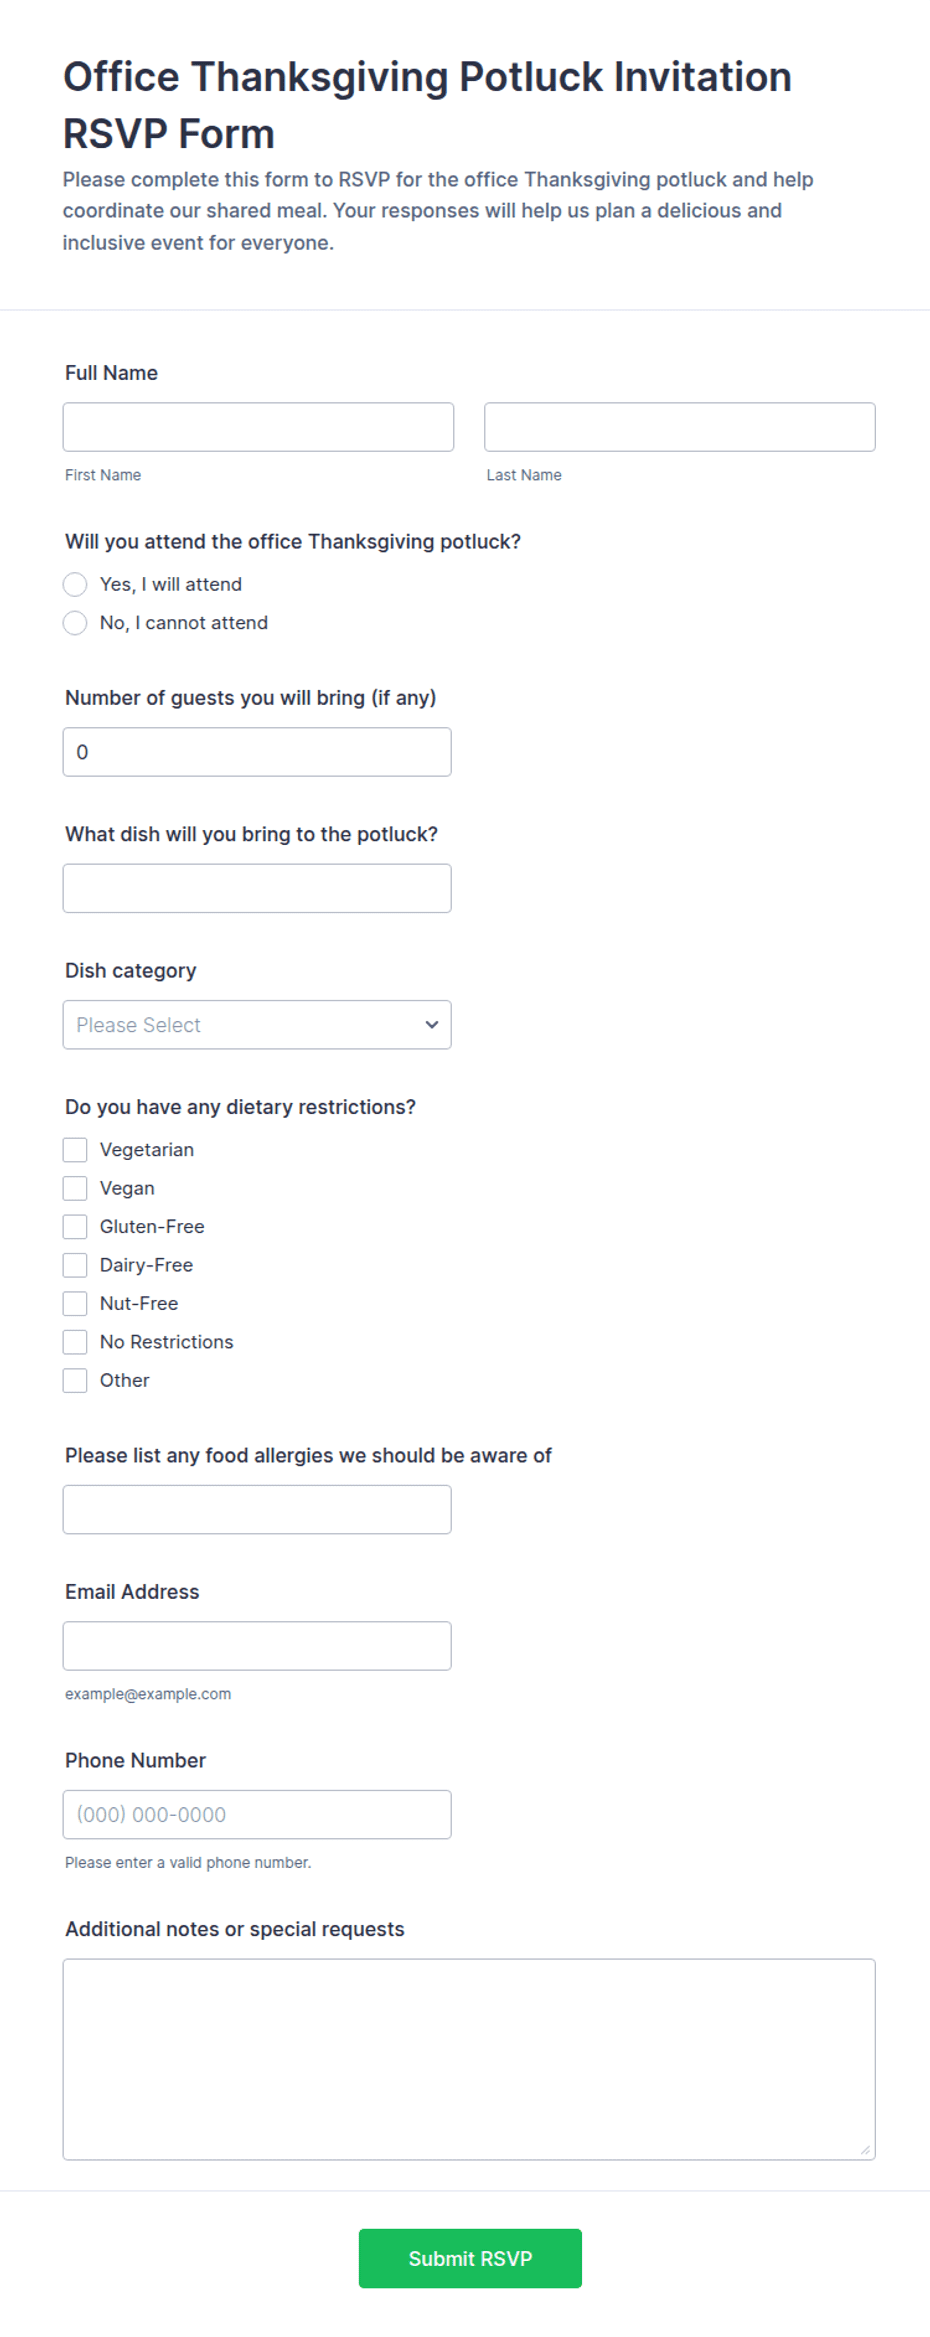Check the Vegetarian checkbox
Viewport: 930px width, 2337px height.
(x=75, y=1150)
